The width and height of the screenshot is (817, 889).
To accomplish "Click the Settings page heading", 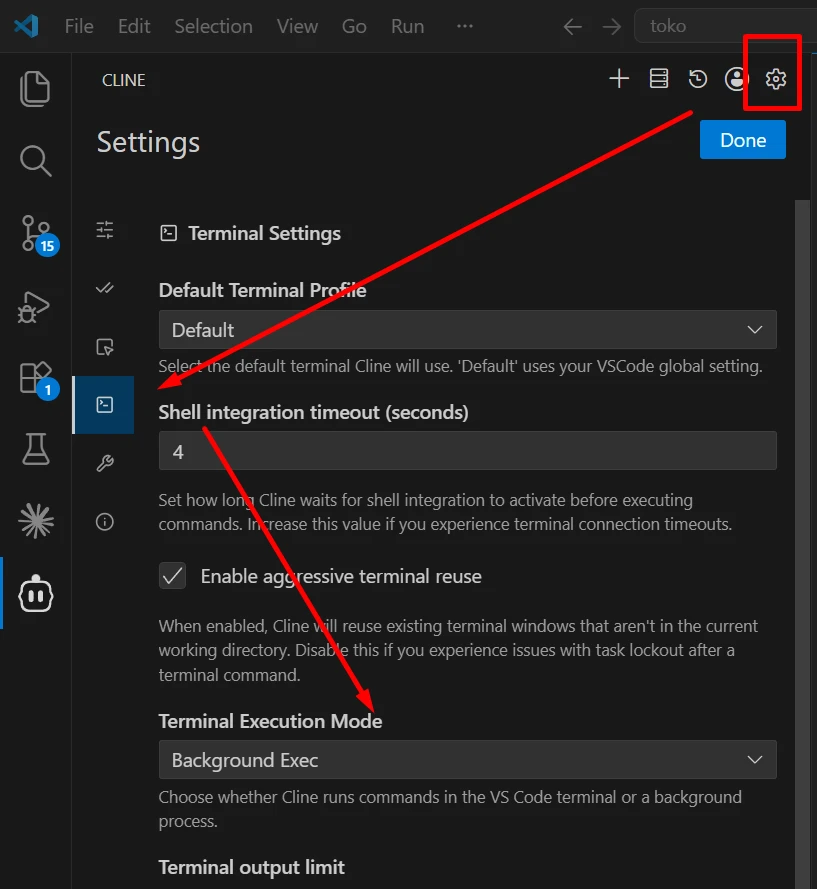I will (148, 142).
